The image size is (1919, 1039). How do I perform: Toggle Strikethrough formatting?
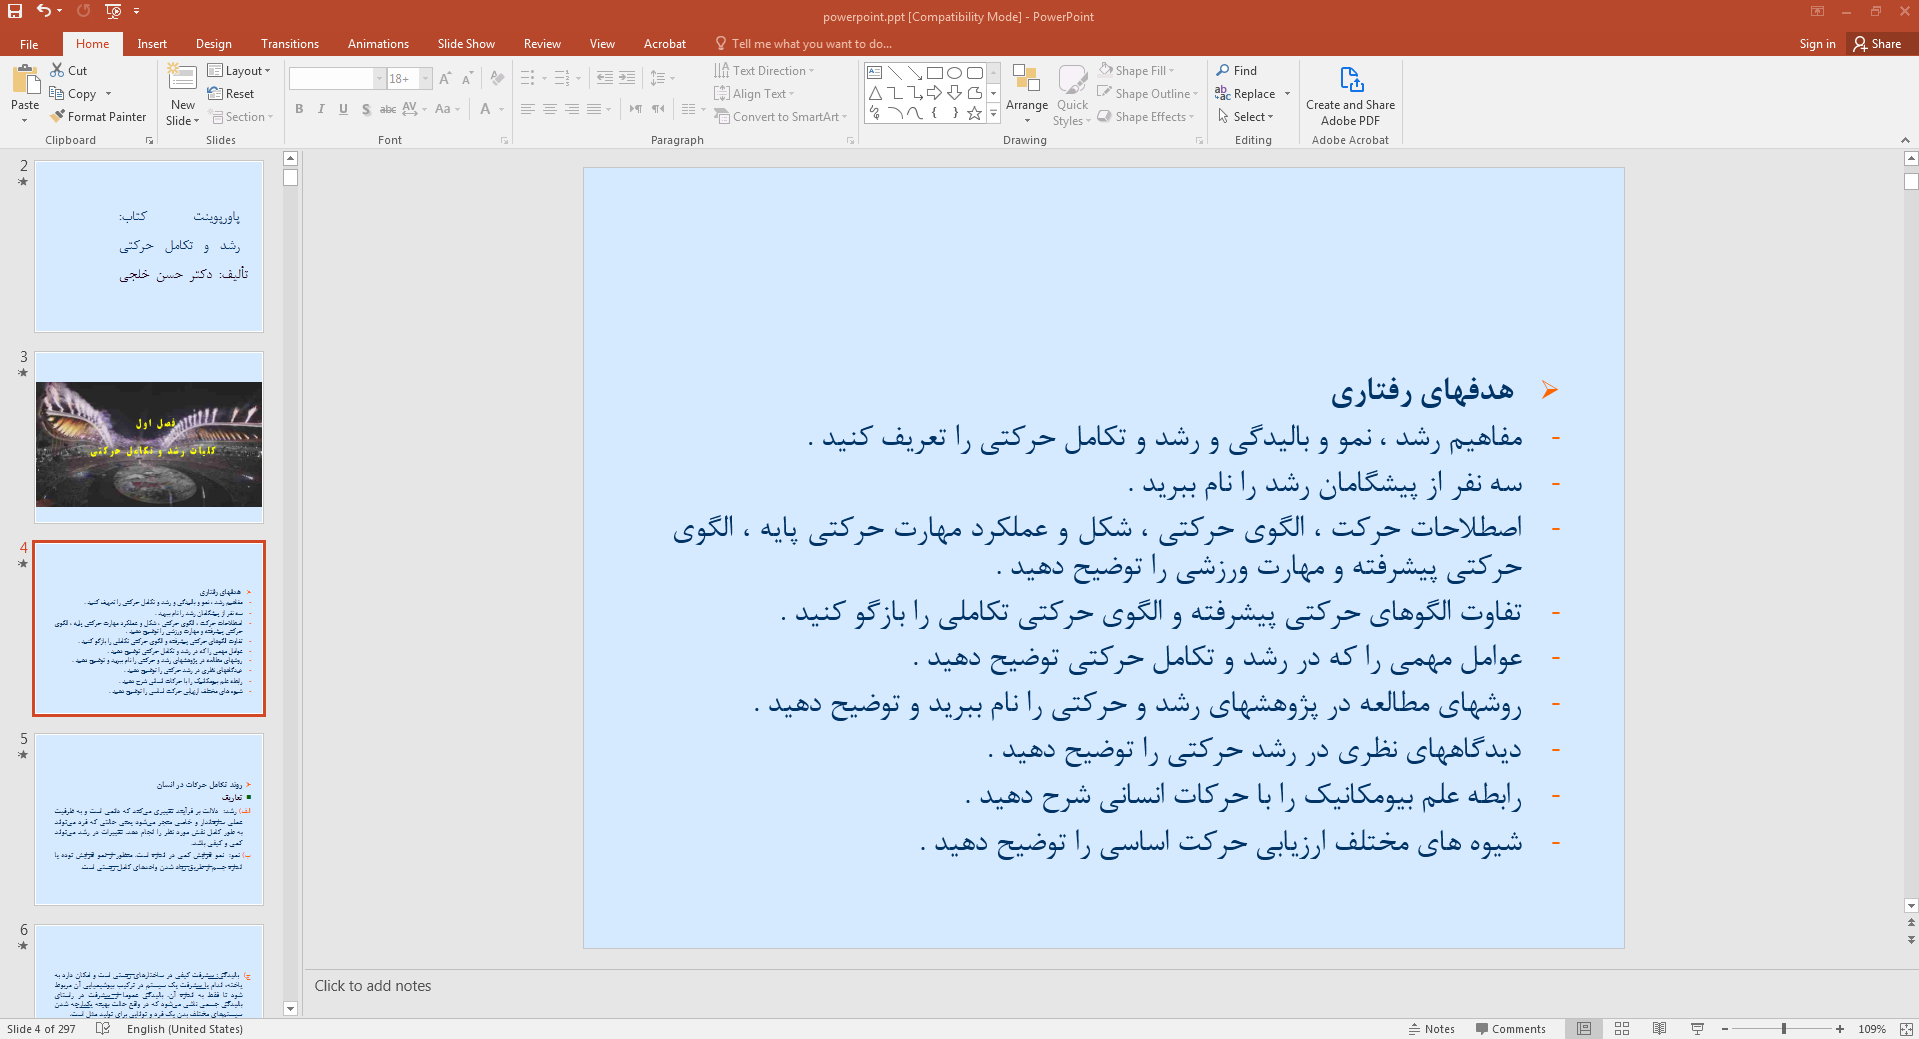tap(388, 109)
